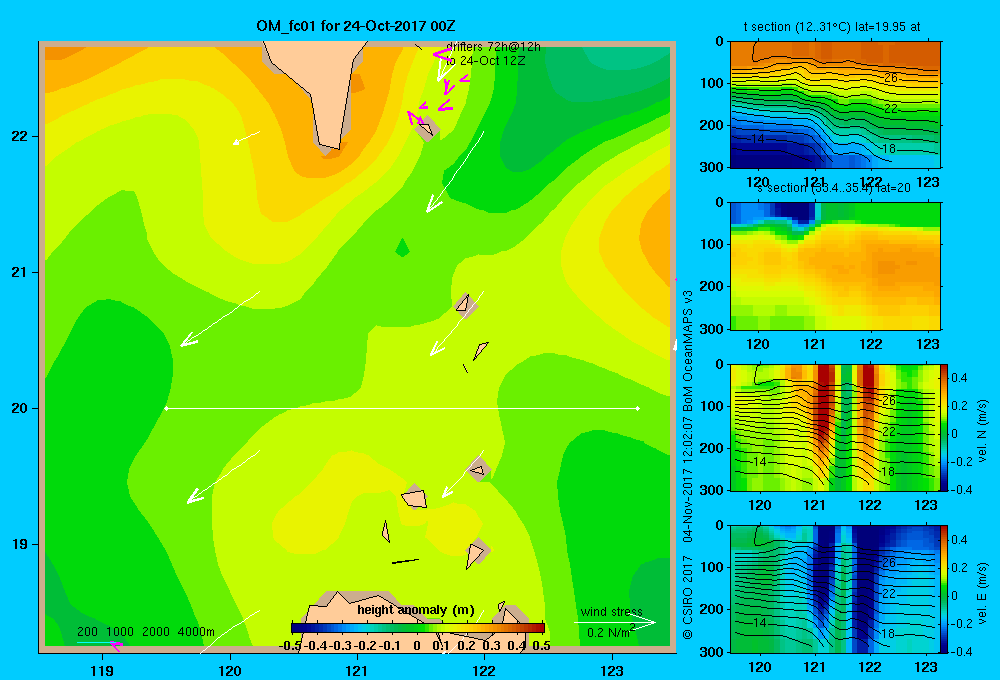Click latitude label 21 on main map
Image resolution: width=1000 pixels, height=680 pixels.
[20, 272]
